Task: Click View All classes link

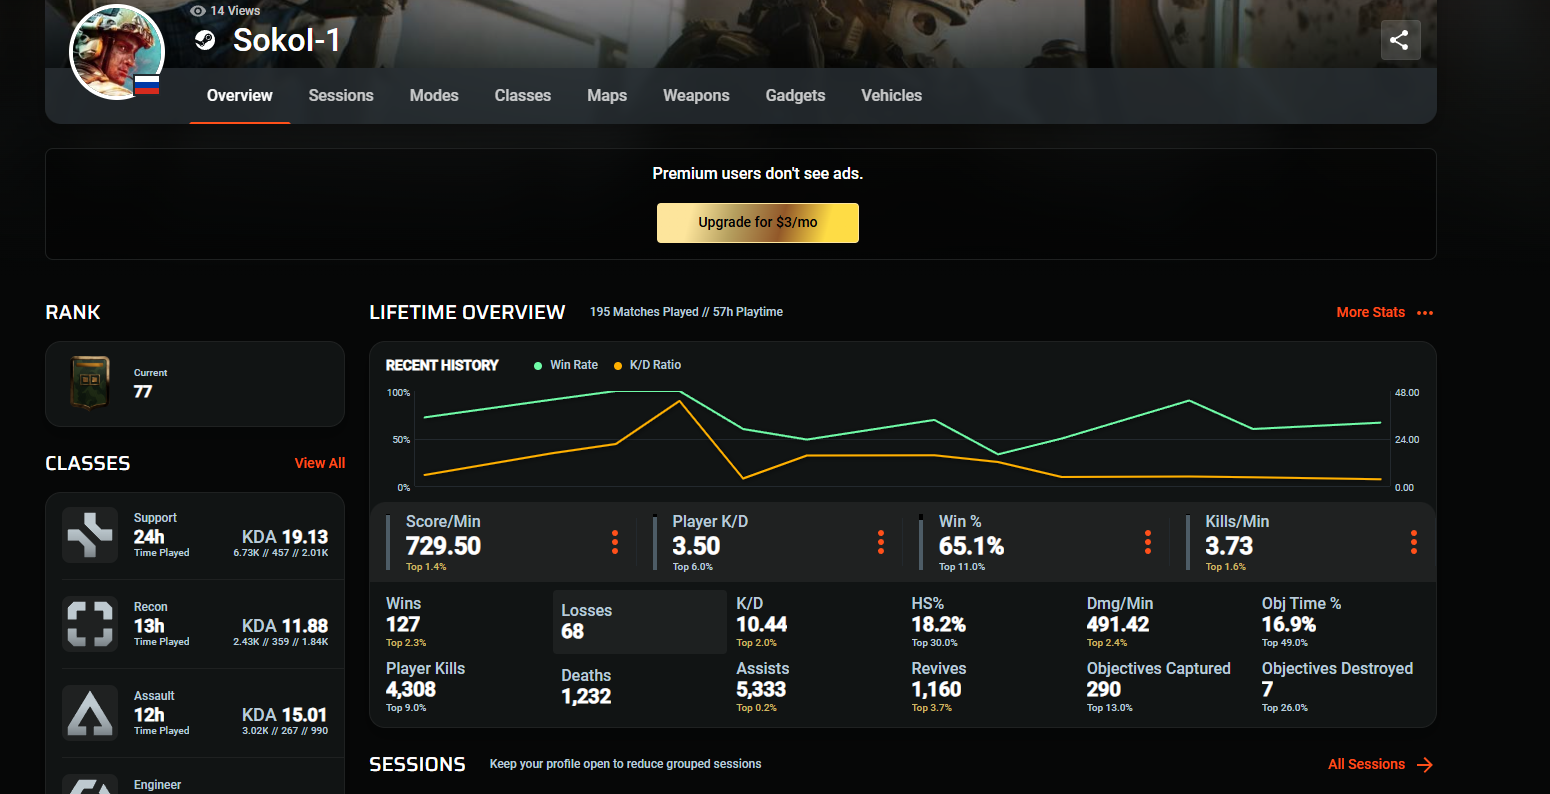Action: (x=320, y=464)
